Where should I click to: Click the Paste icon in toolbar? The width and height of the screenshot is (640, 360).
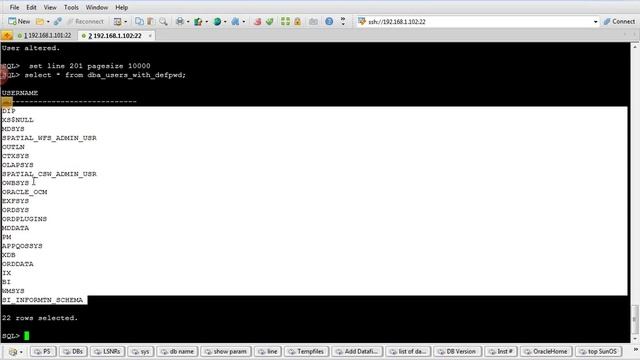pyautogui.click(x=151, y=21)
